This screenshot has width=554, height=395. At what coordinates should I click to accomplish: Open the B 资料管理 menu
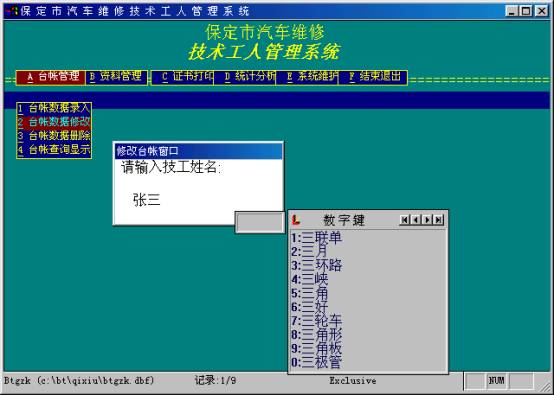(x=116, y=77)
